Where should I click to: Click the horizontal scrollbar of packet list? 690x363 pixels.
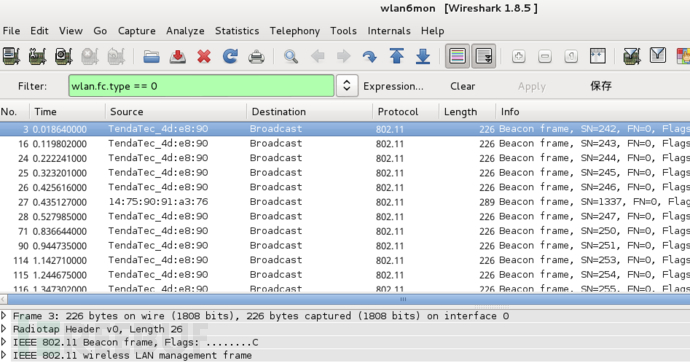pyautogui.click(x=345, y=299)
